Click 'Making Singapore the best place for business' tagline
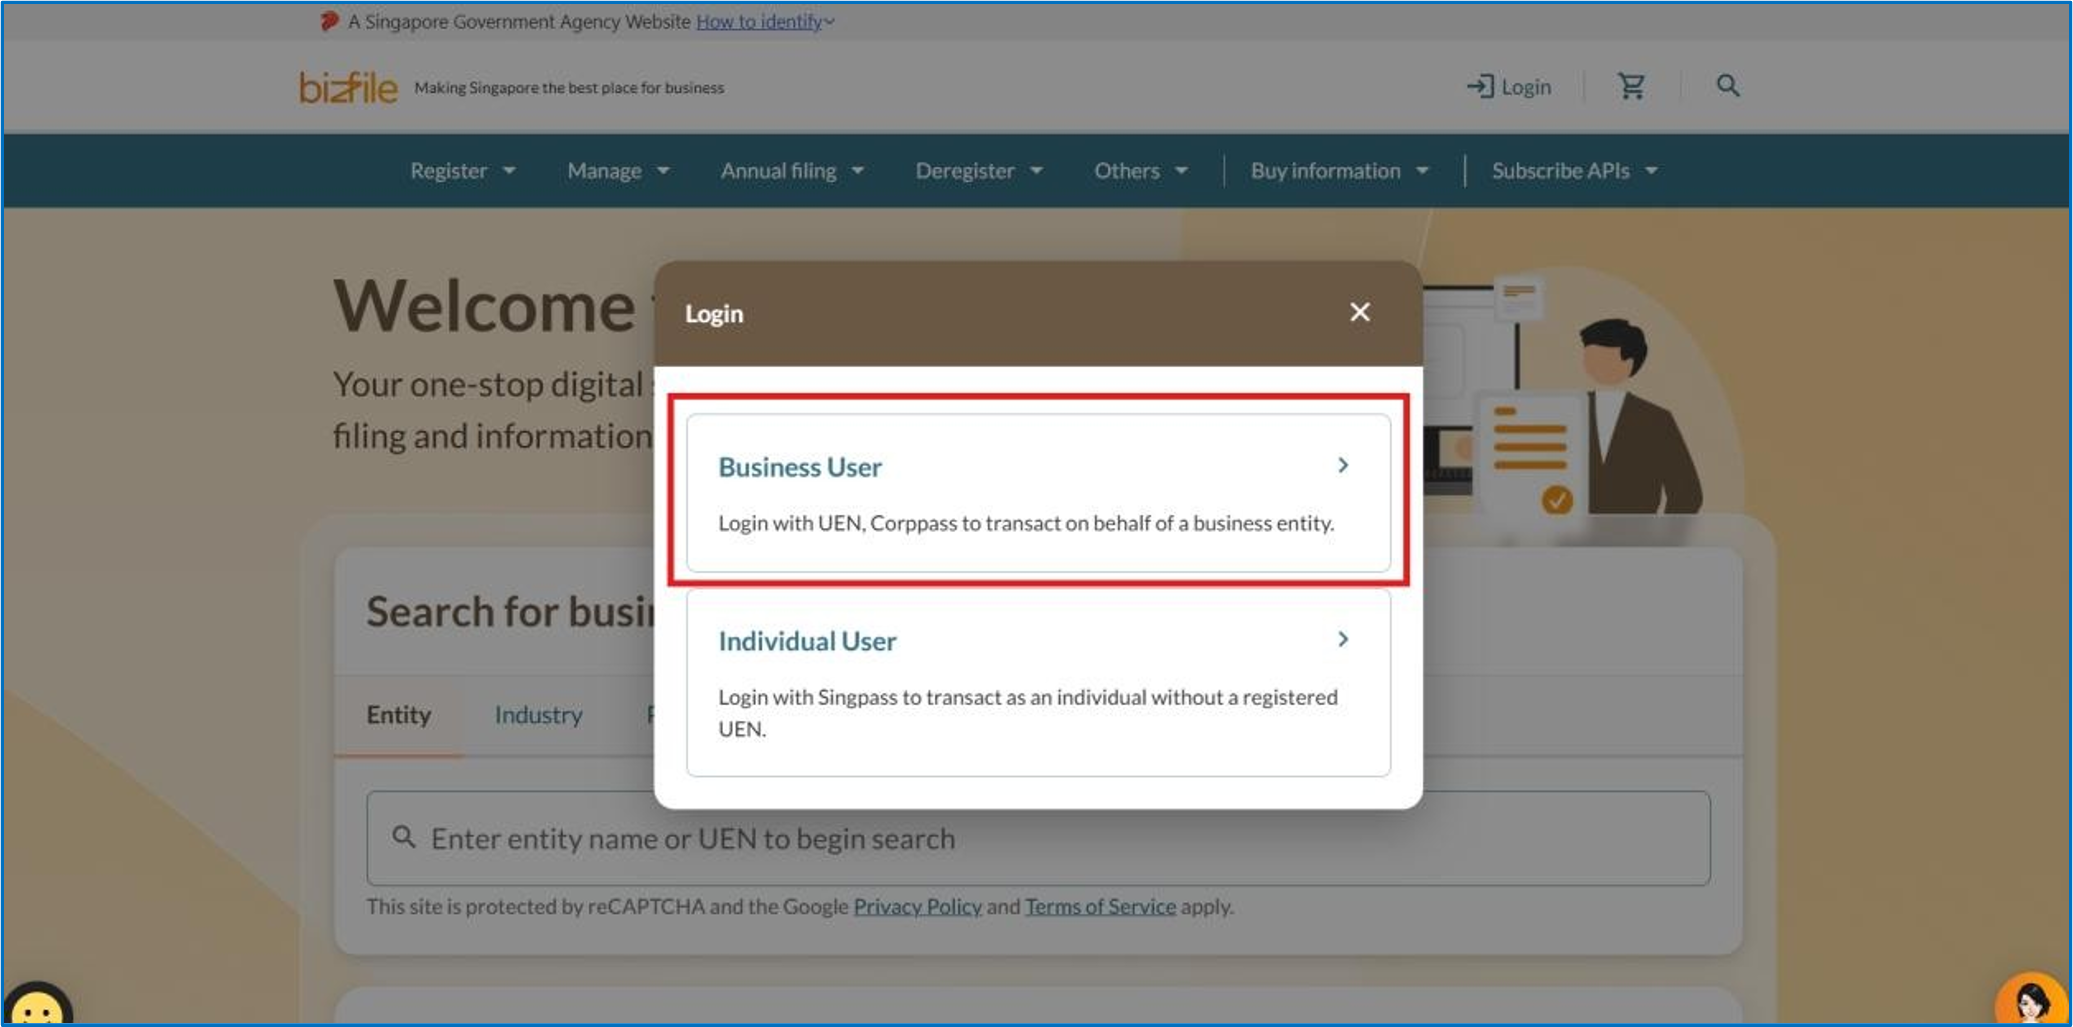2073x1027 pixels. pyautogui.click(x=569, y=88)
